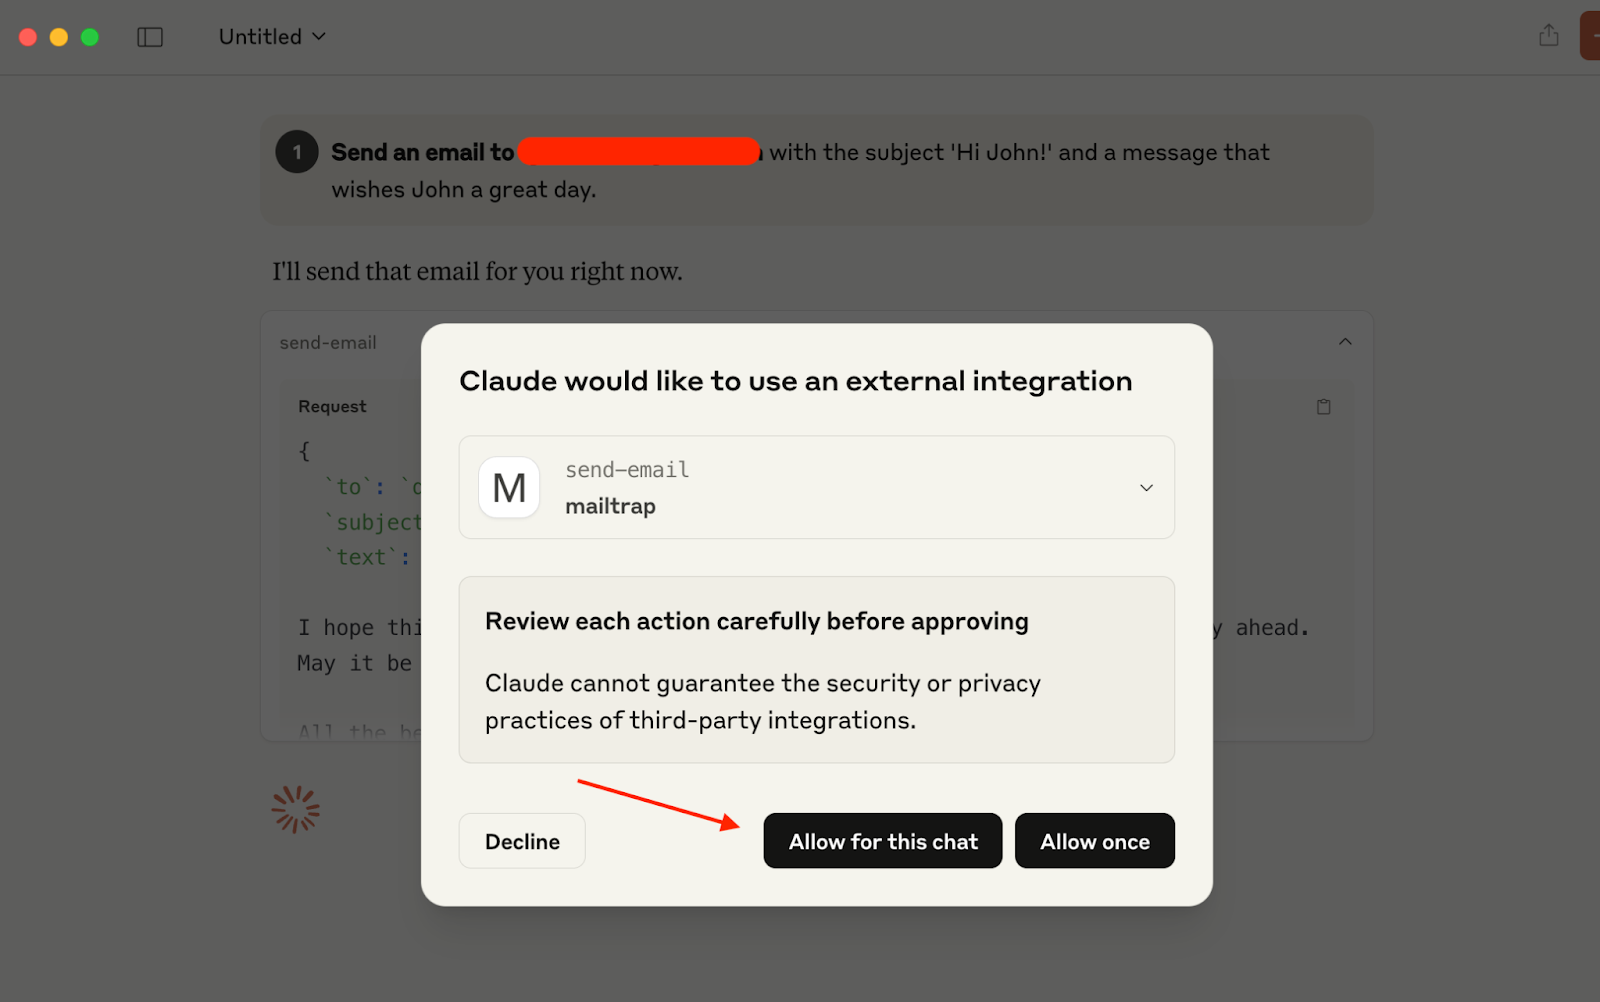
Task: Close the window with red button
Action: (28, 37)
